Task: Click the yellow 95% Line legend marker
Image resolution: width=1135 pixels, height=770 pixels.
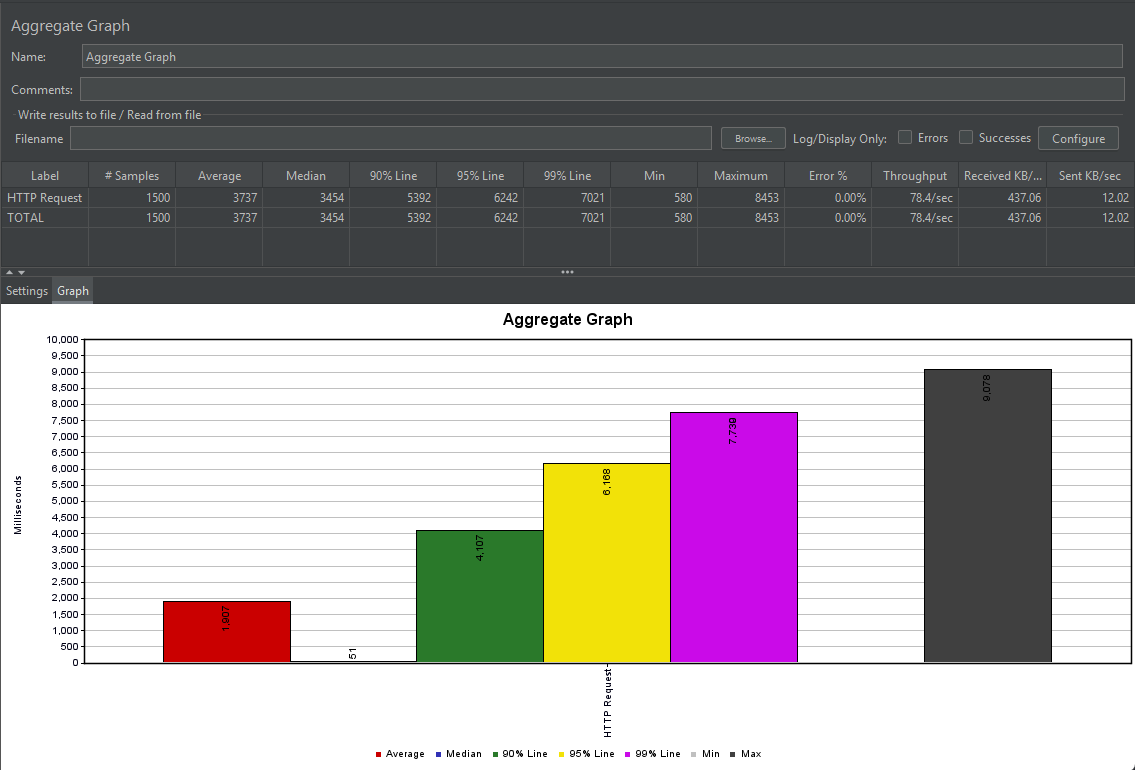Action: (x=562, y=755)
